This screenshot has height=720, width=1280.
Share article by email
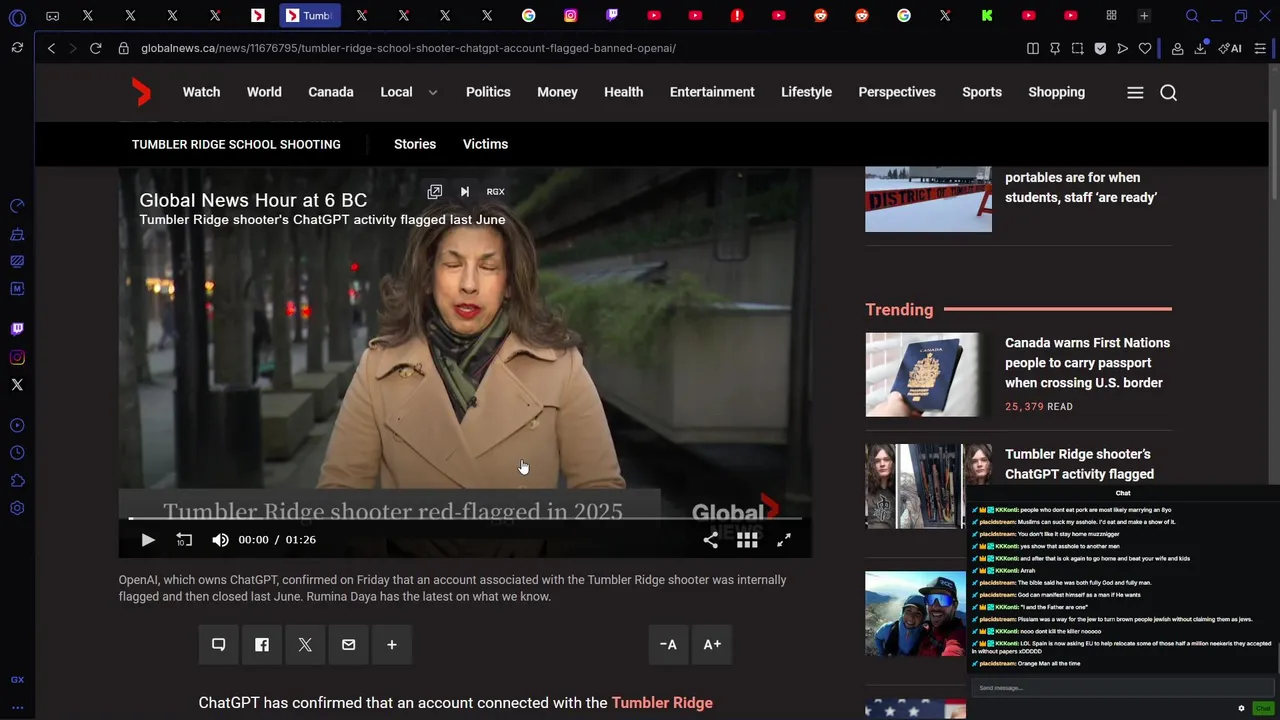(x=348, y=645)
